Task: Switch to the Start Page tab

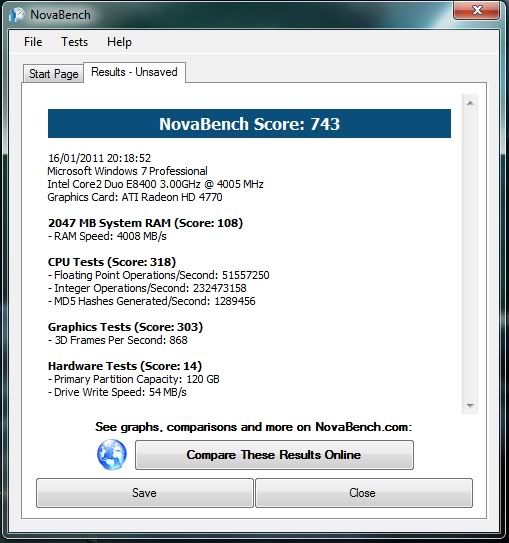Action: (53, 74)
